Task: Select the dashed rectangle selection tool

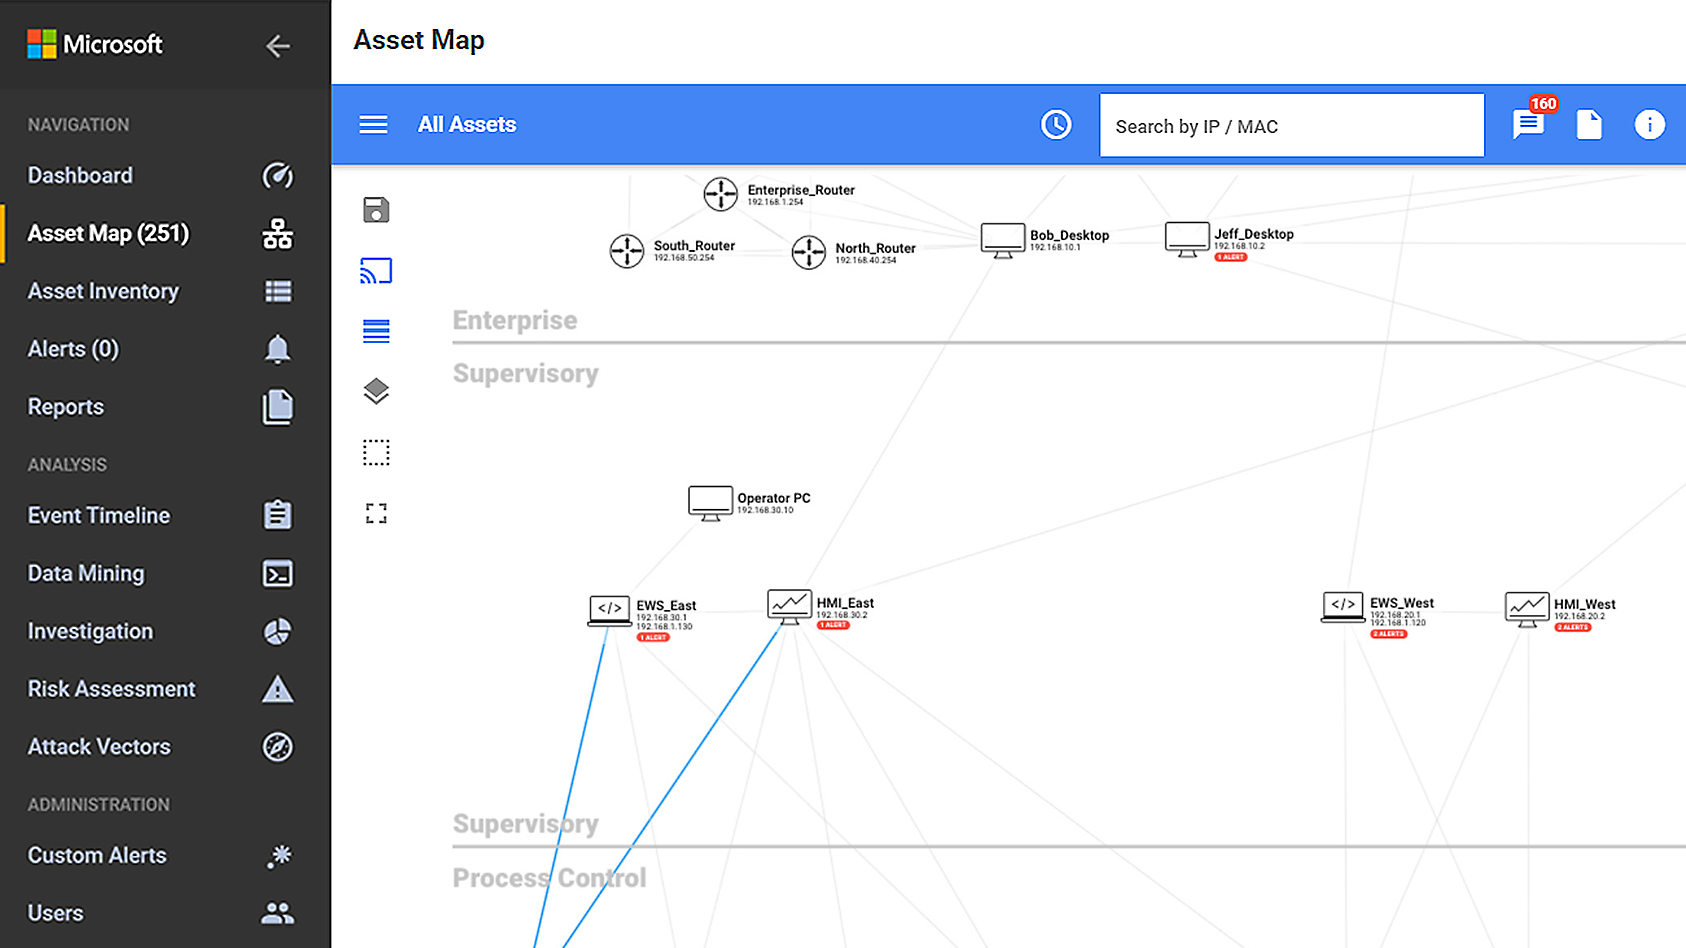Action: 376,453
